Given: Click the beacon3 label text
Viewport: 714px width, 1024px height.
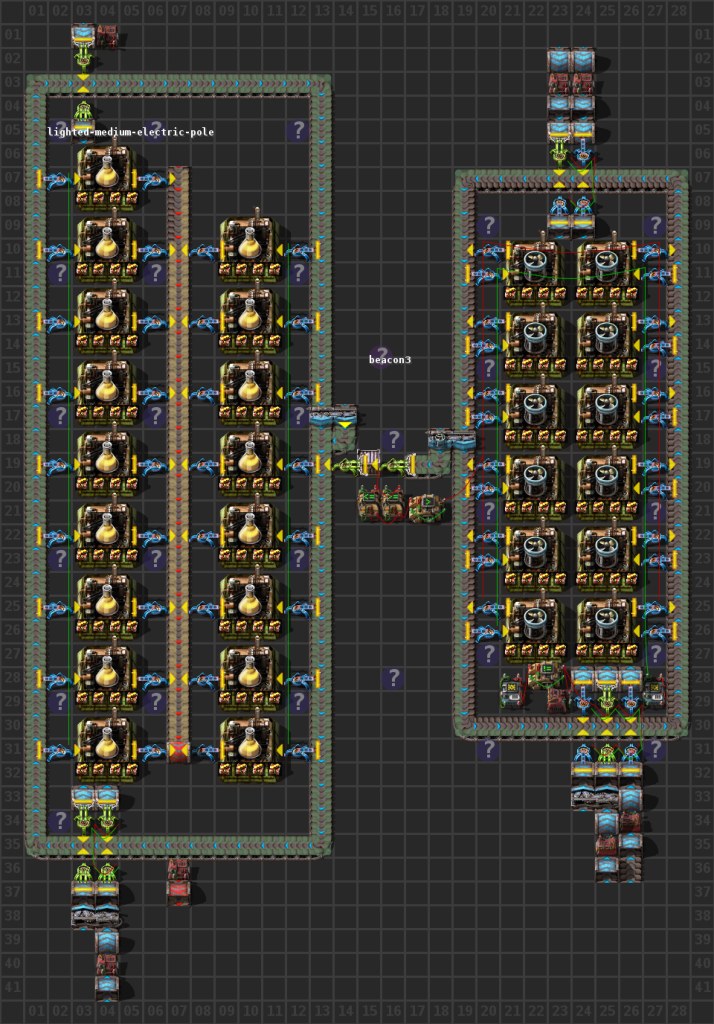Looking at the screenshot, I should click(390, 360).
